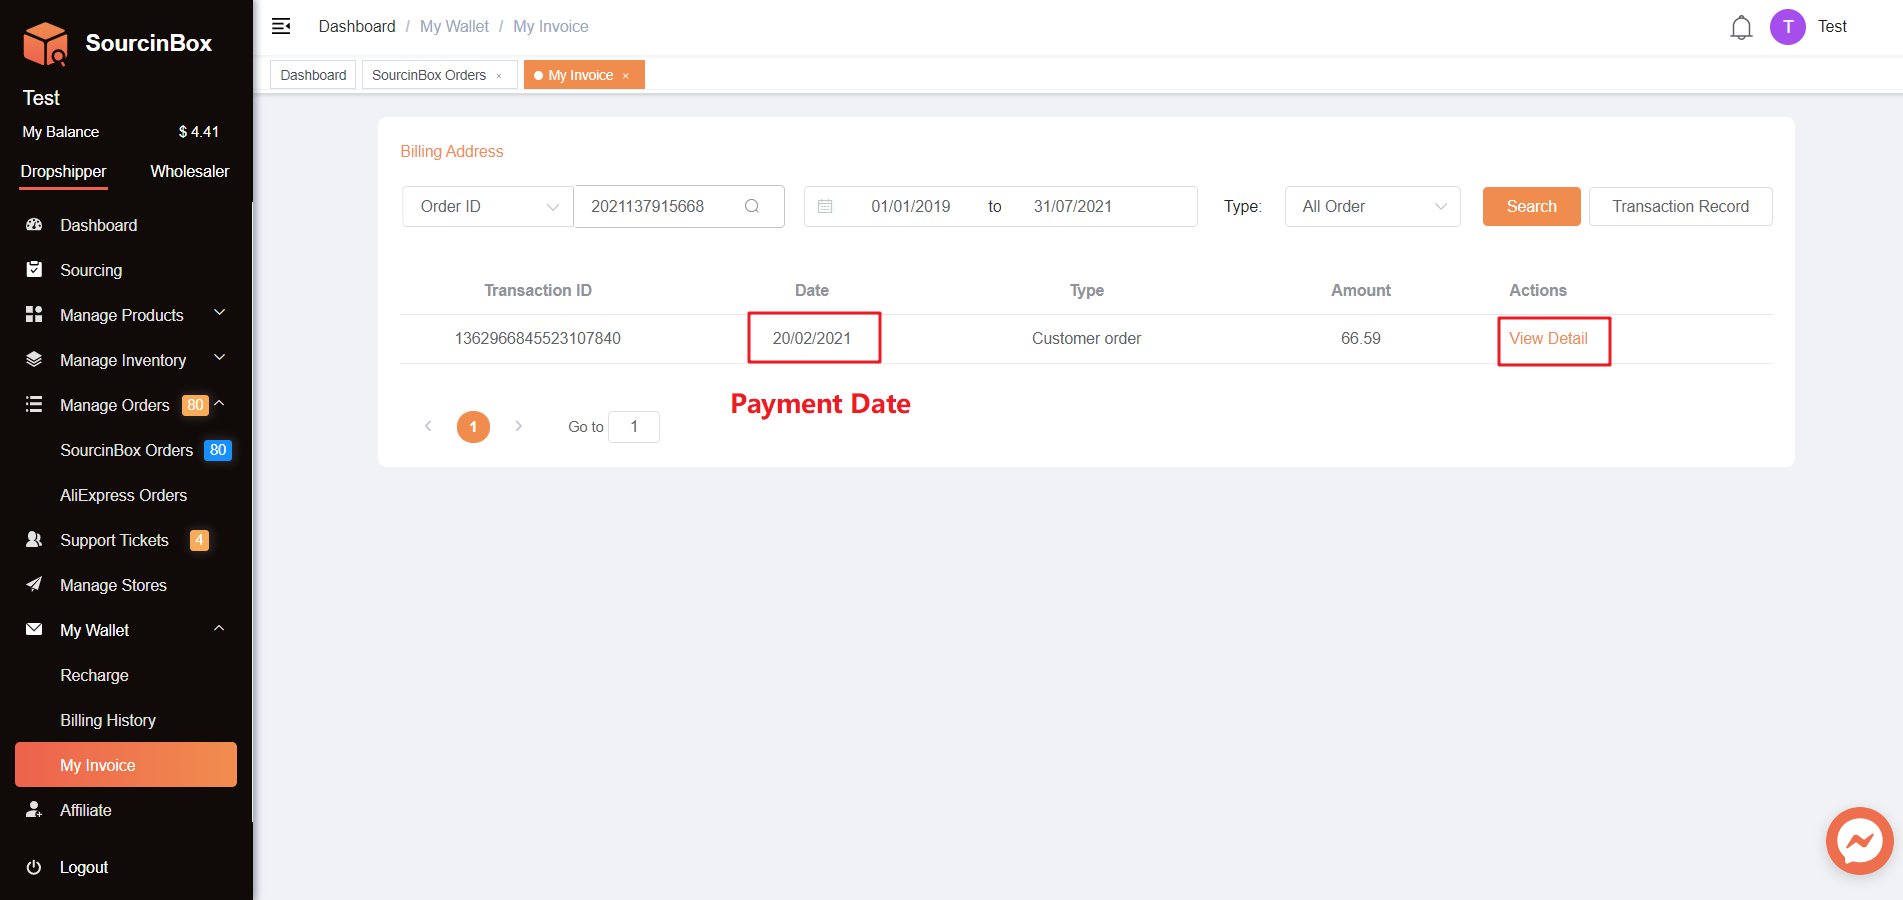The width and height of the screenshot is (1903, 900).
Task: Click the Manage Products grid icon
Action: (x=34, y=314)
